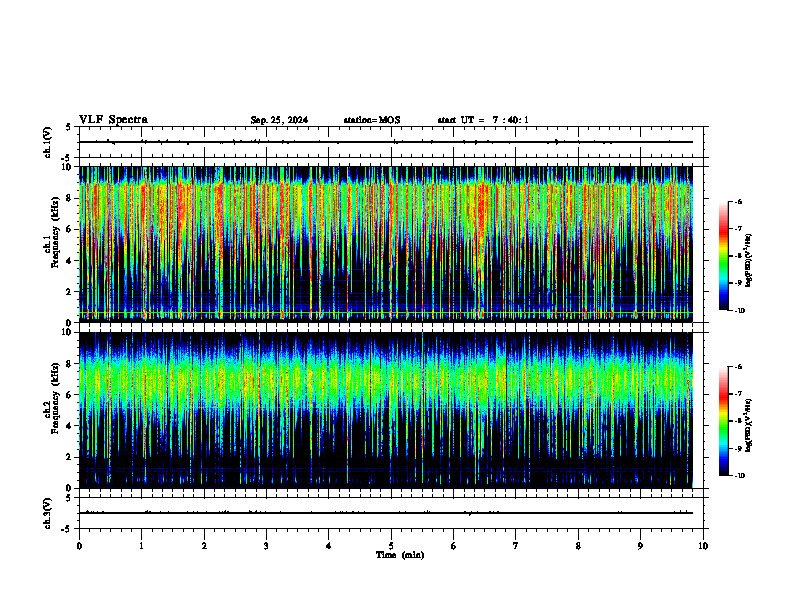Click time axis tick label "9"
The width and height of the screenshot is (792, 612).
click(640, 546)
